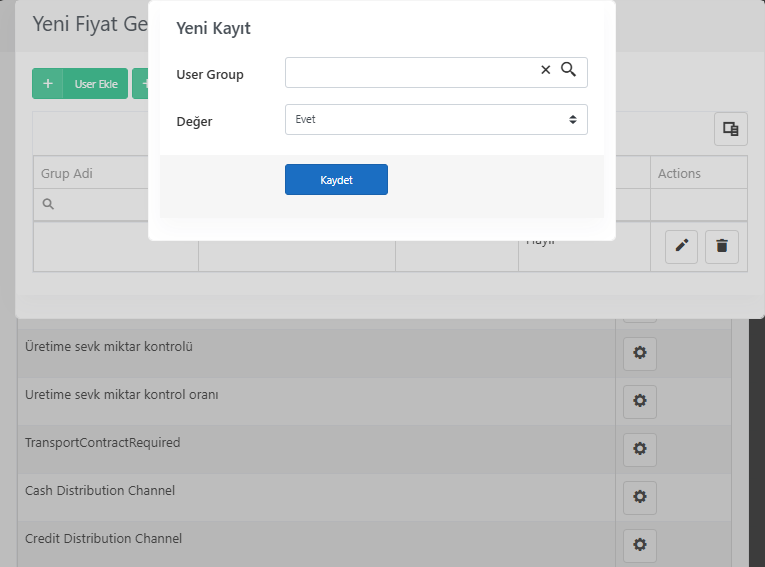Click the Değer select arrows
The width and height of the screenshot is (765, 567).
573,120
